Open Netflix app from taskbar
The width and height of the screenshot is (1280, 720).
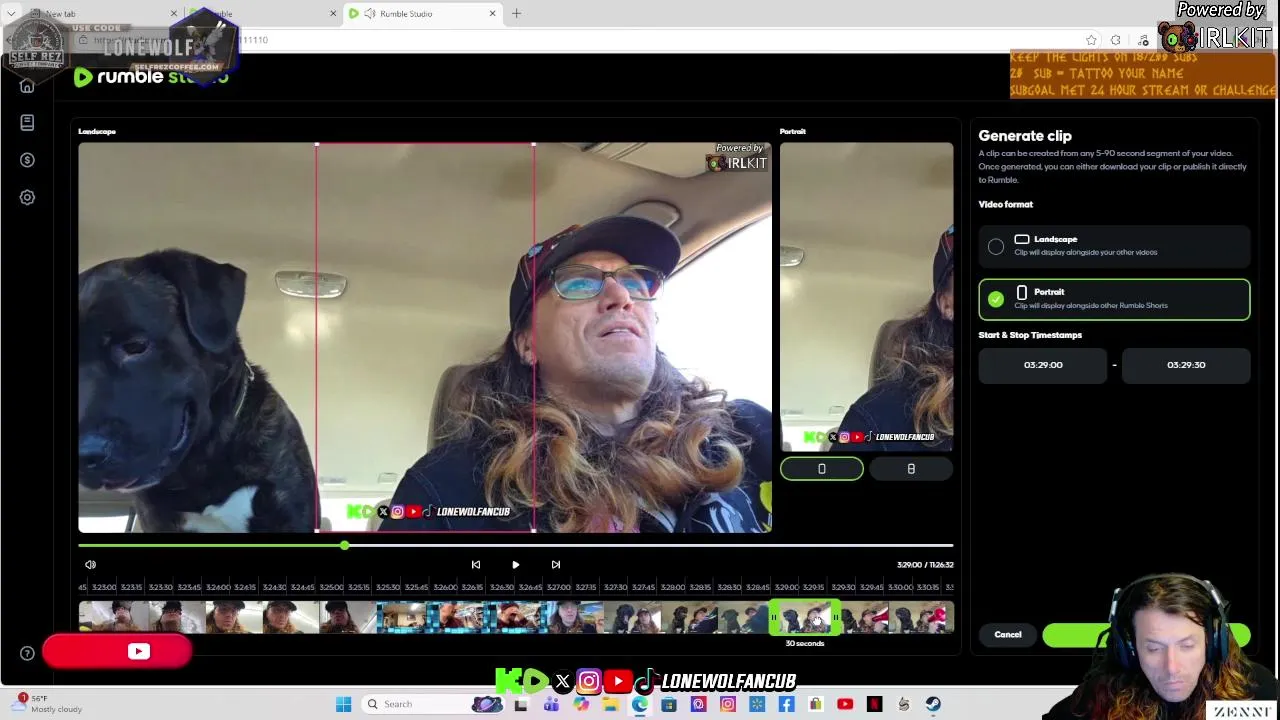(874, 704)
